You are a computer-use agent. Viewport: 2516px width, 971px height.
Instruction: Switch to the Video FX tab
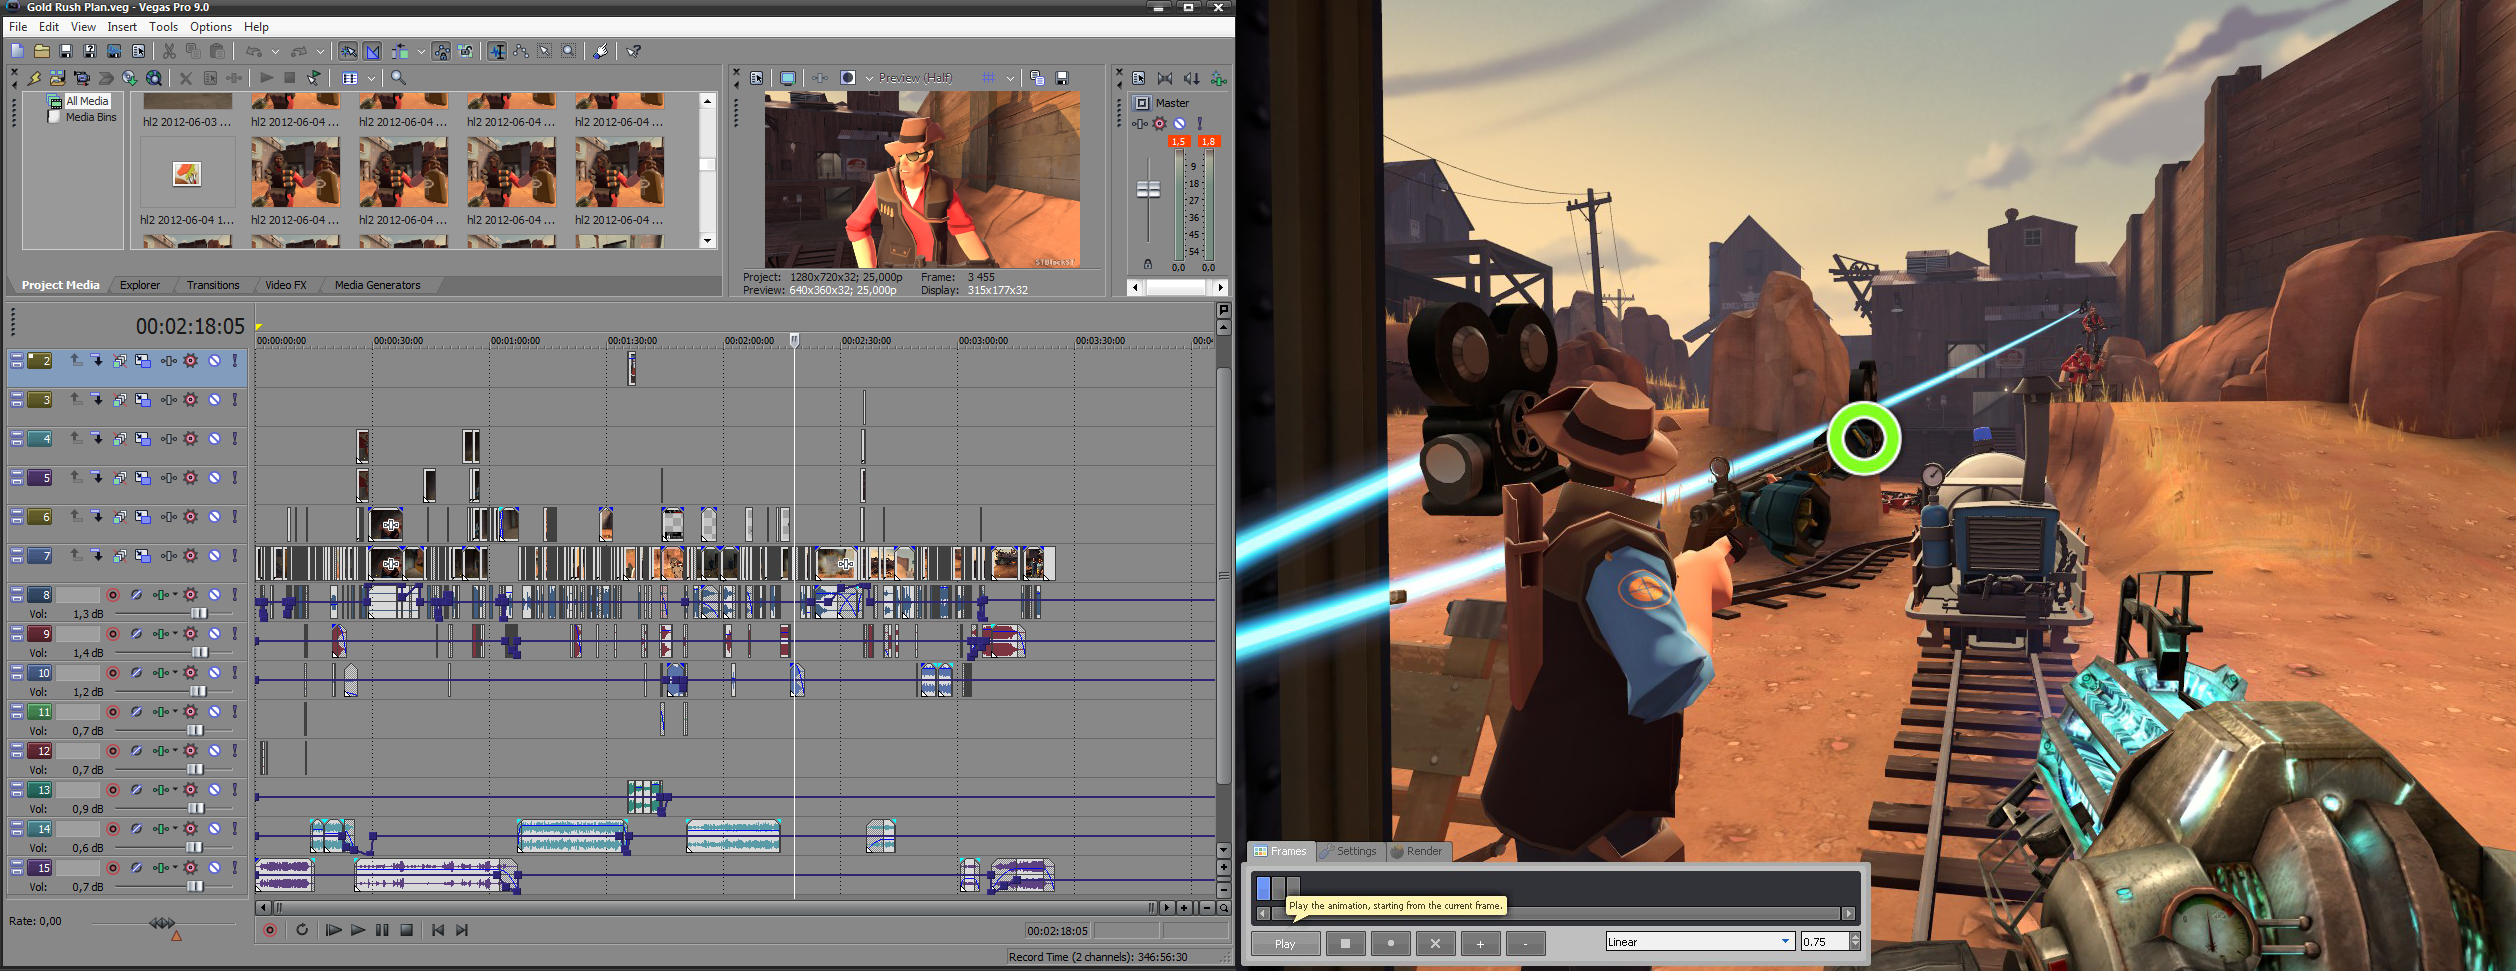(x=286, y=285)
